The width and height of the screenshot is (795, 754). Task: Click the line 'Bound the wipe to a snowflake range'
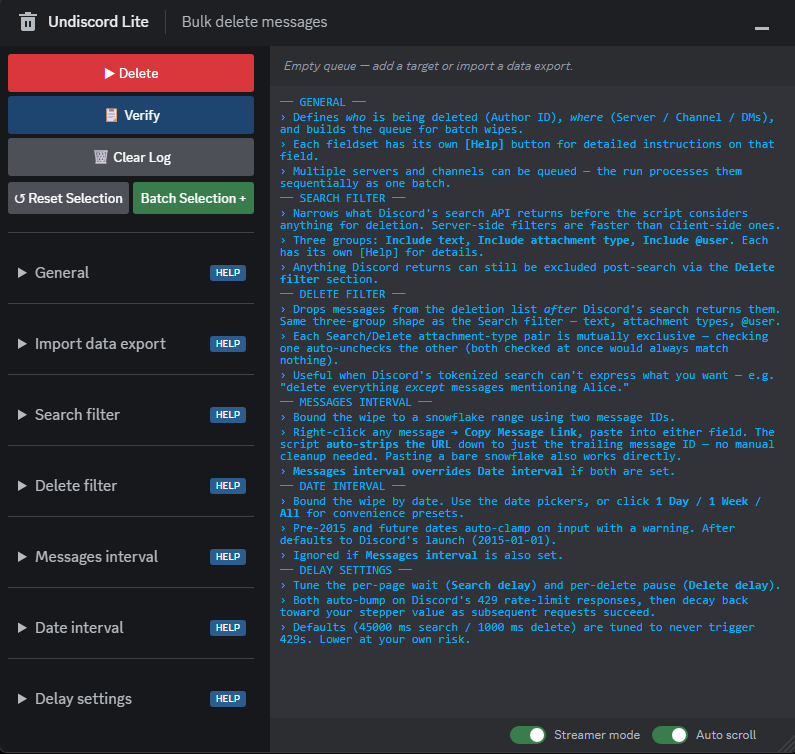[478, 417]
